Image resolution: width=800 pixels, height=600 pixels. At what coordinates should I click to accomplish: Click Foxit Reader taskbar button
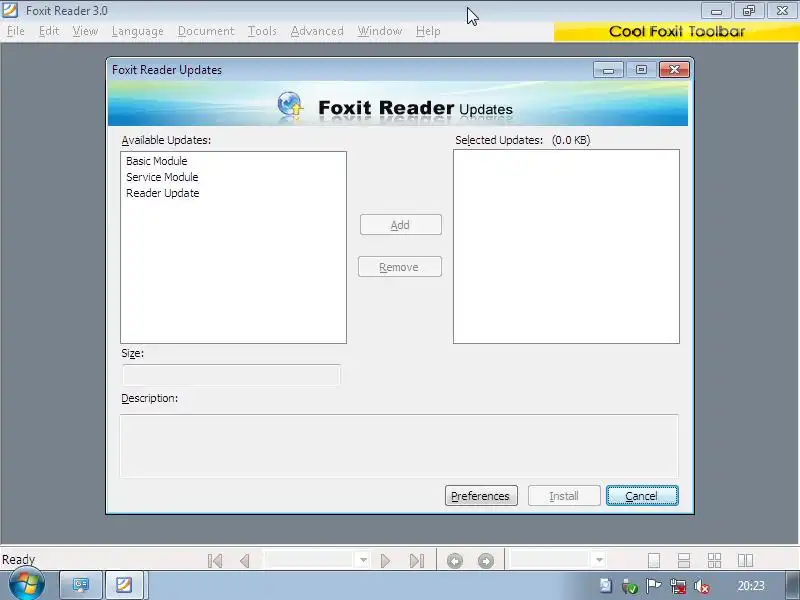click(124, 585)
